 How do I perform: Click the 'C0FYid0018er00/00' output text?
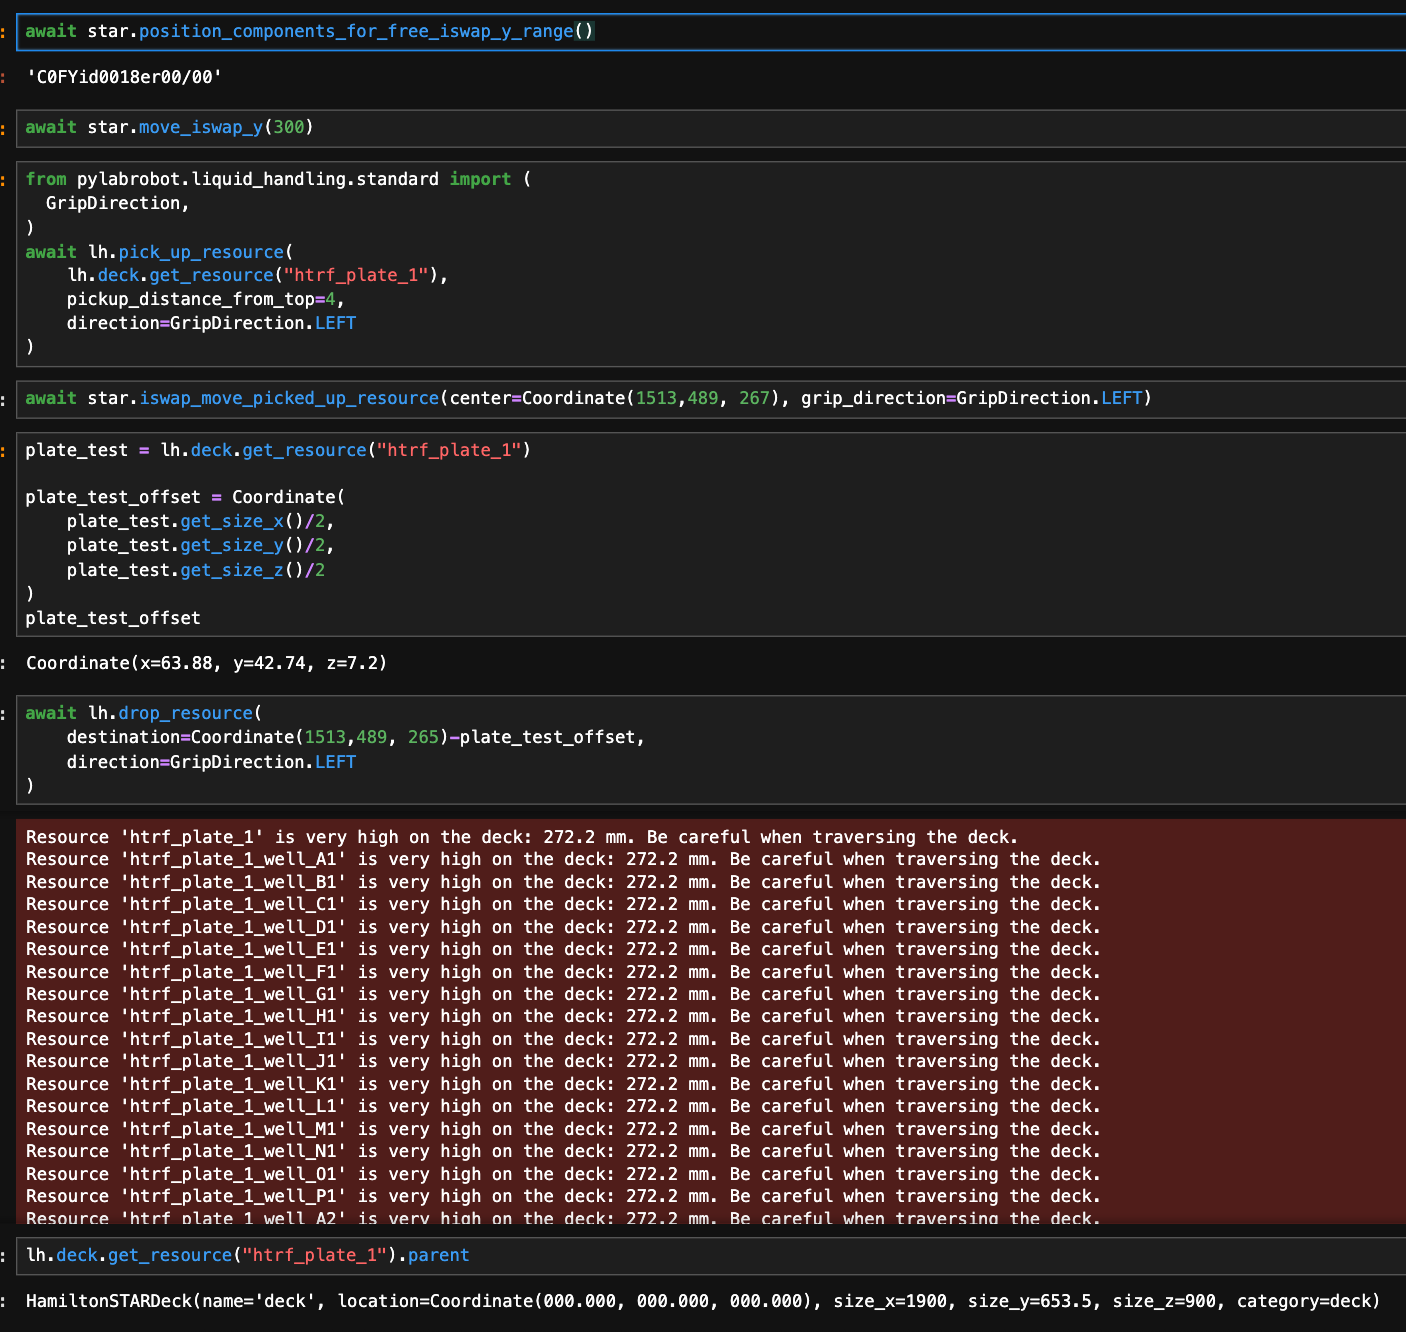(123, 77)
